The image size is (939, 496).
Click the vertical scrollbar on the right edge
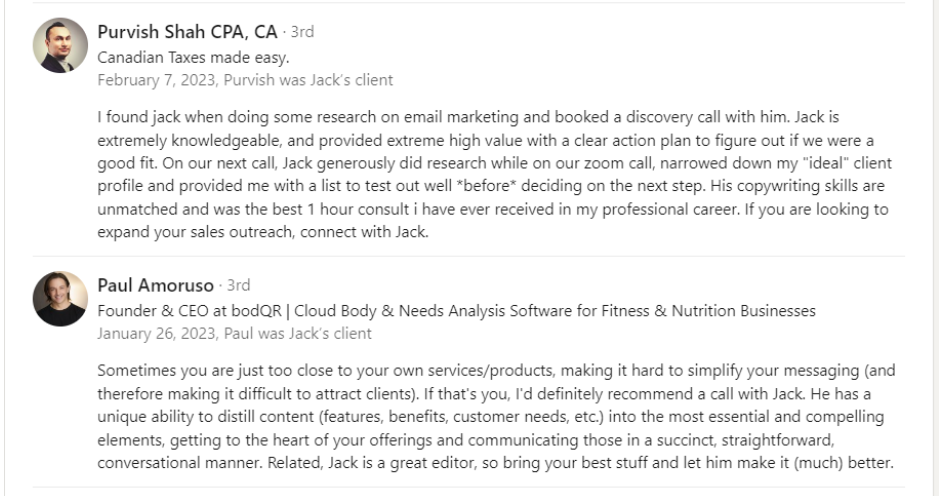[934, 248]
